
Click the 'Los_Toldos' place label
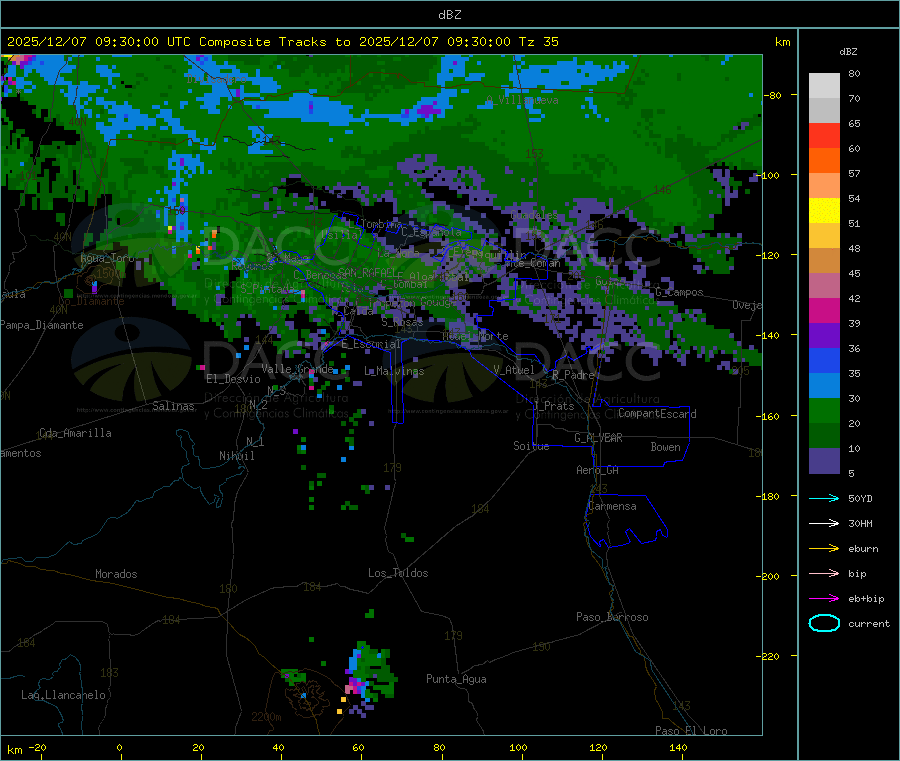pyautogui.click(x=398, y=573)
